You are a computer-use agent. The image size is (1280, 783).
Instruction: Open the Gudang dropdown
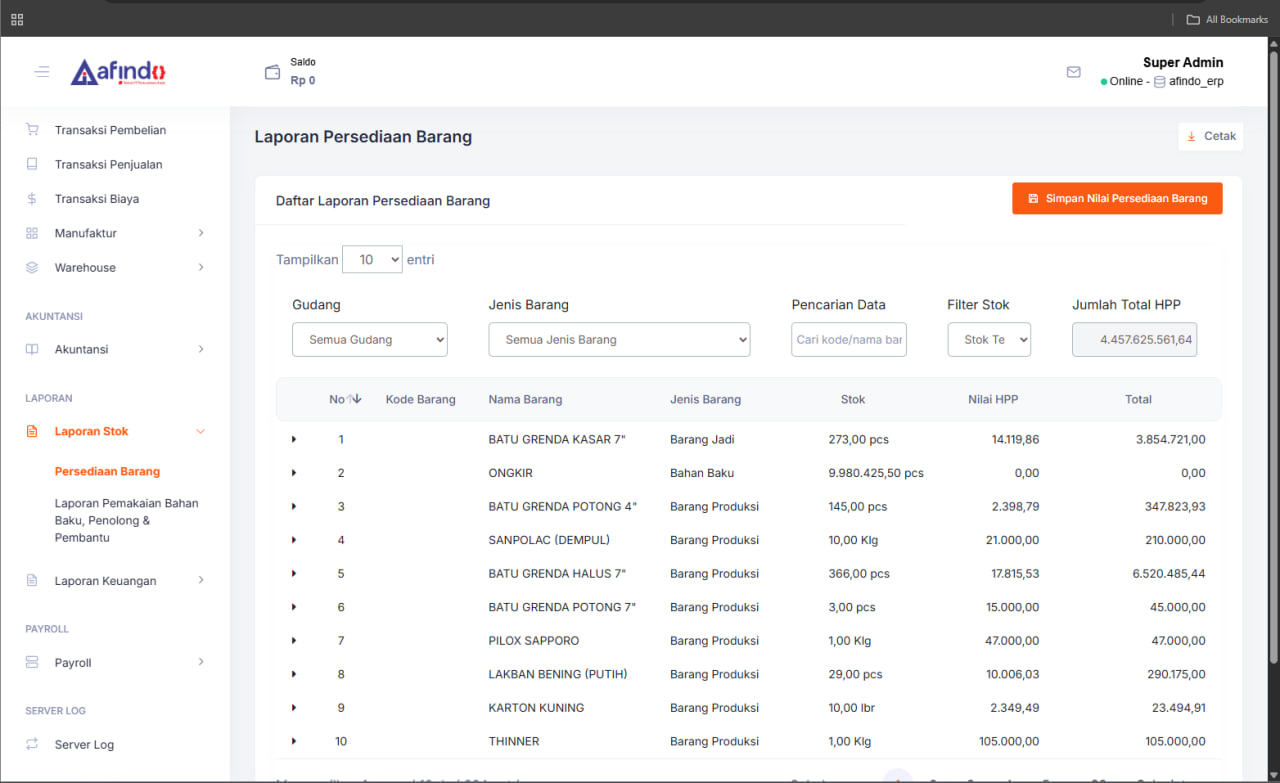[x=370, y=340]
